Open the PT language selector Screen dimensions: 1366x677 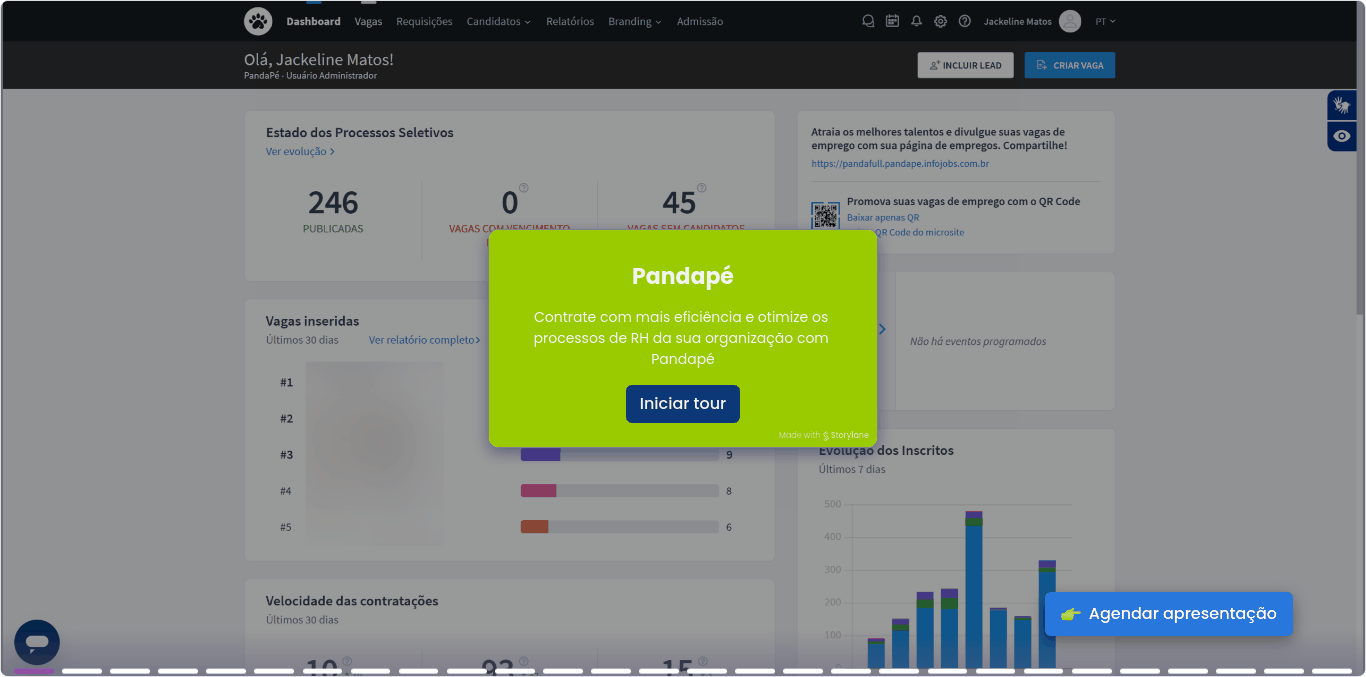tap(1105, 21)
